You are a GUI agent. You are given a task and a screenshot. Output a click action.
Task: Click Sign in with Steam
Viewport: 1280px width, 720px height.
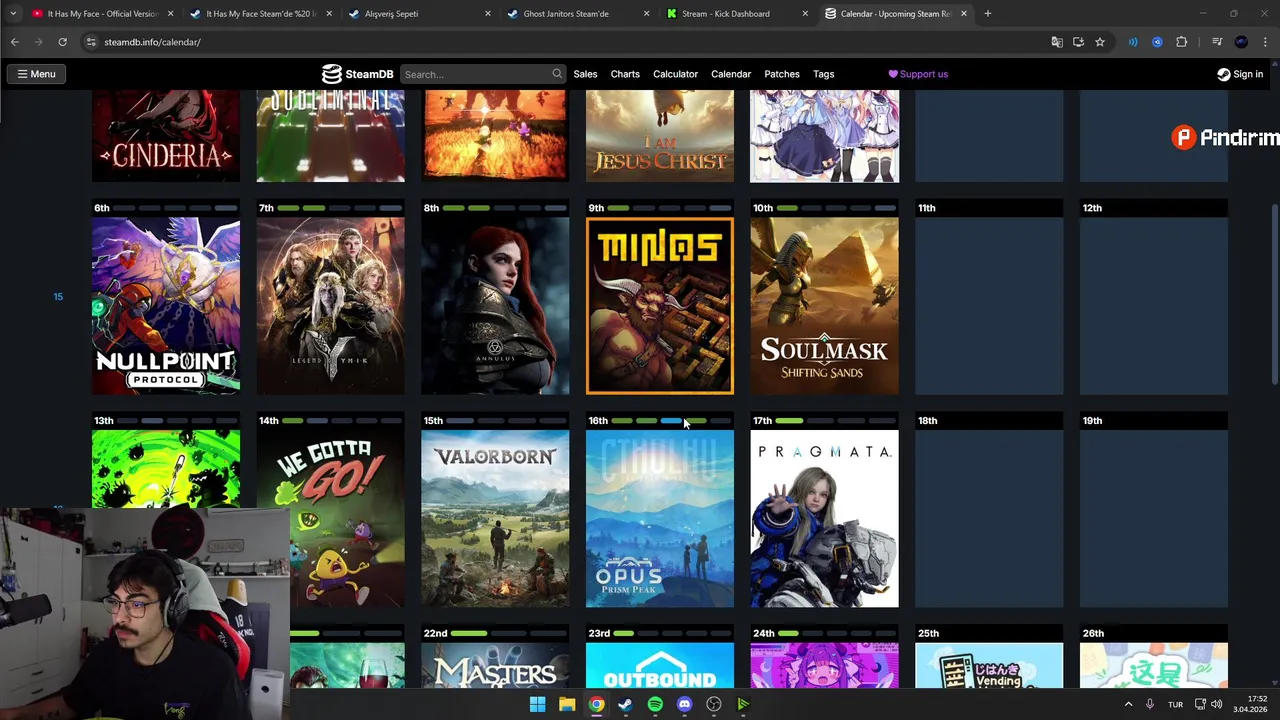click(1240, 74)
